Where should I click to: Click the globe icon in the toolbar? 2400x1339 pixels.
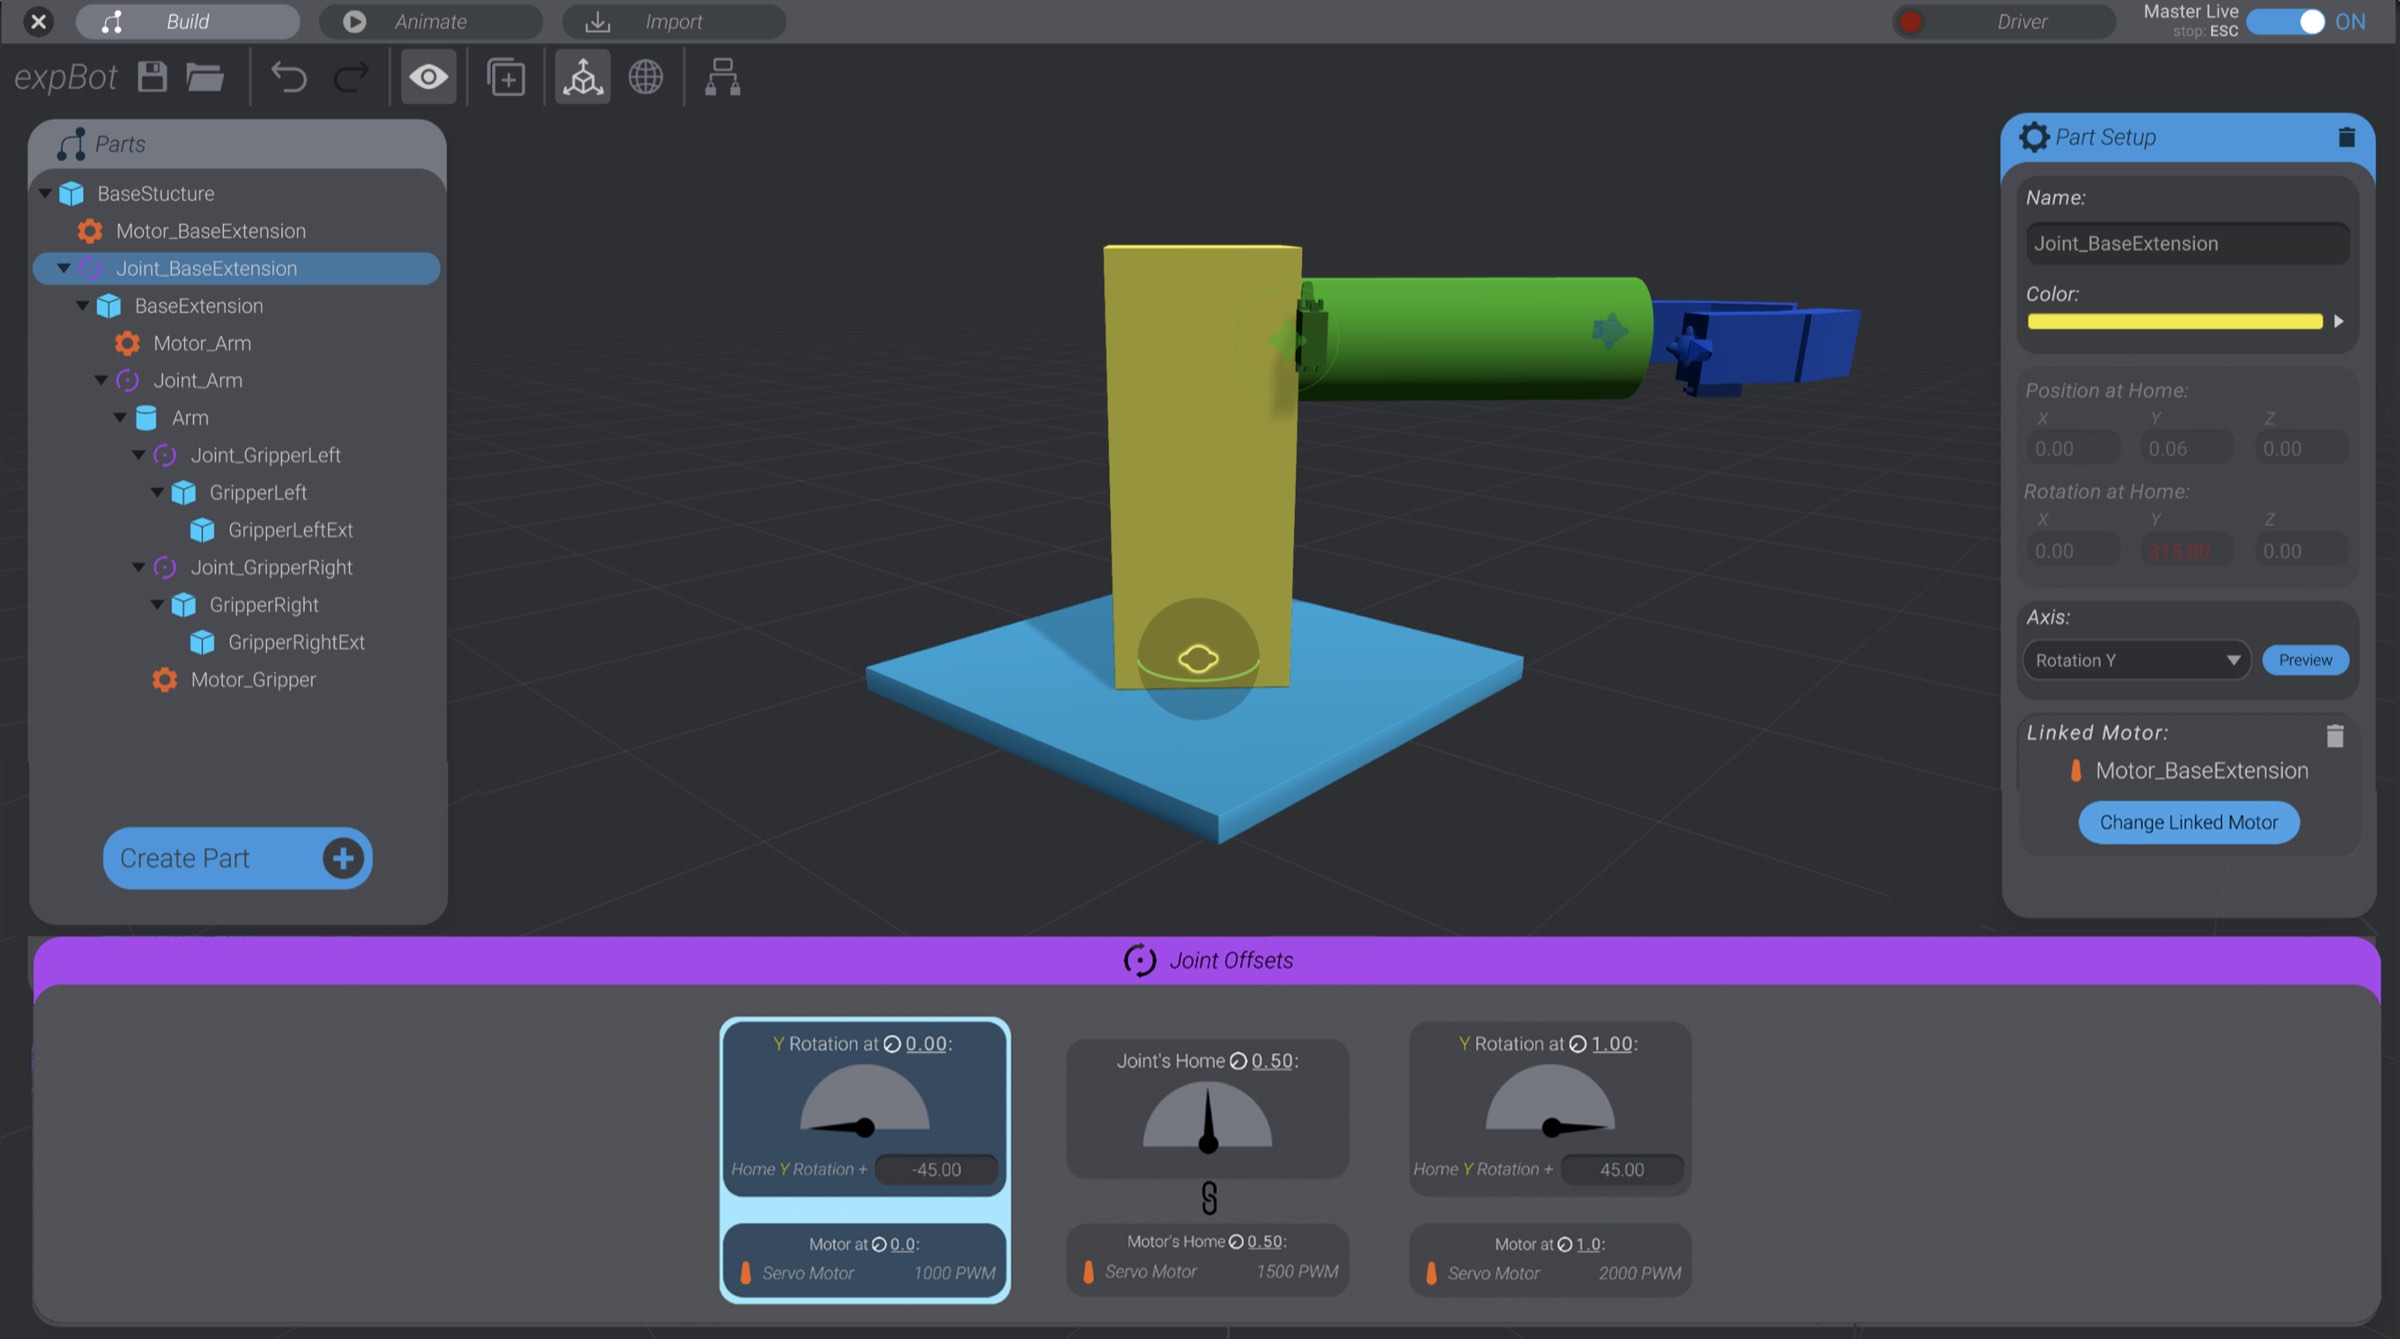click(x=645, y=77)
